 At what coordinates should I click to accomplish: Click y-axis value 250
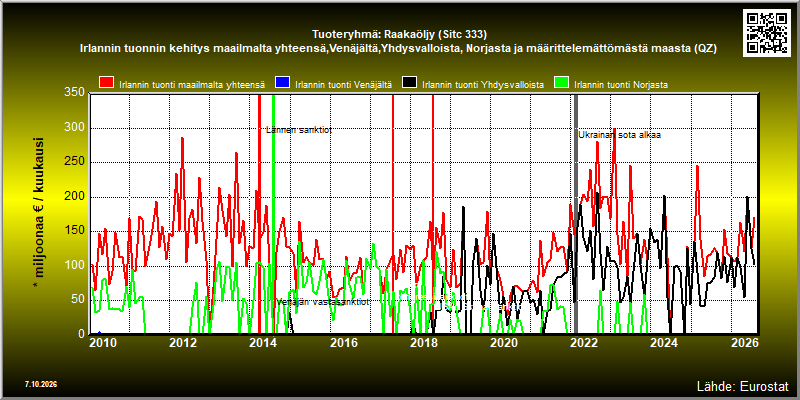coord(74,162)
